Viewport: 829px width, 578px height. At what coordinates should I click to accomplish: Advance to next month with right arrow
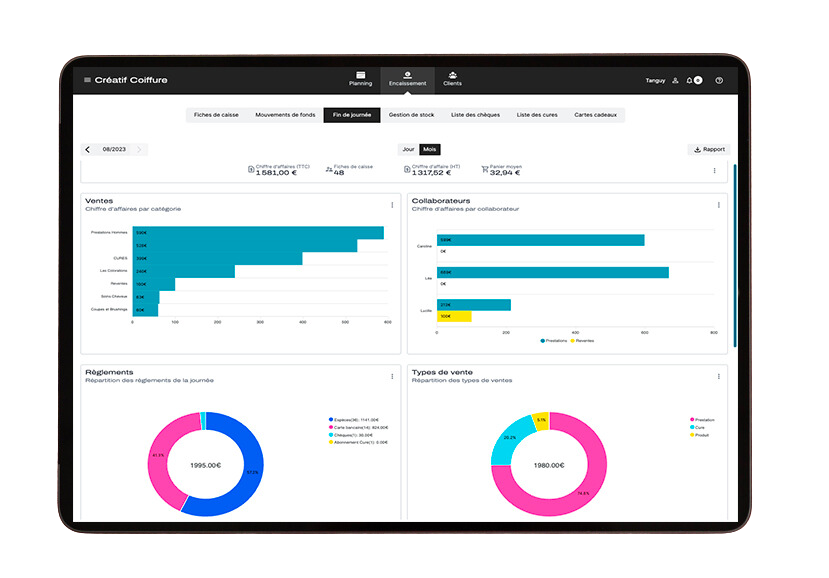pos(139,150)
